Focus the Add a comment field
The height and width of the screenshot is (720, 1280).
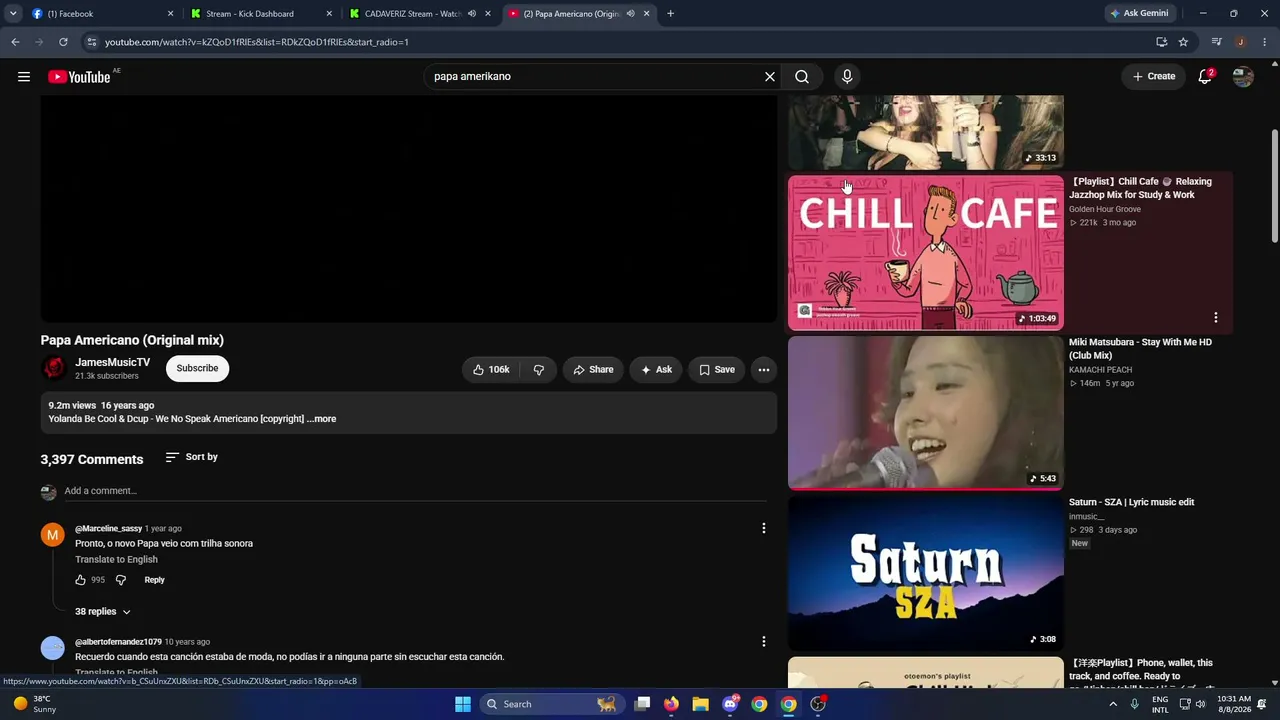click(415, 491)
